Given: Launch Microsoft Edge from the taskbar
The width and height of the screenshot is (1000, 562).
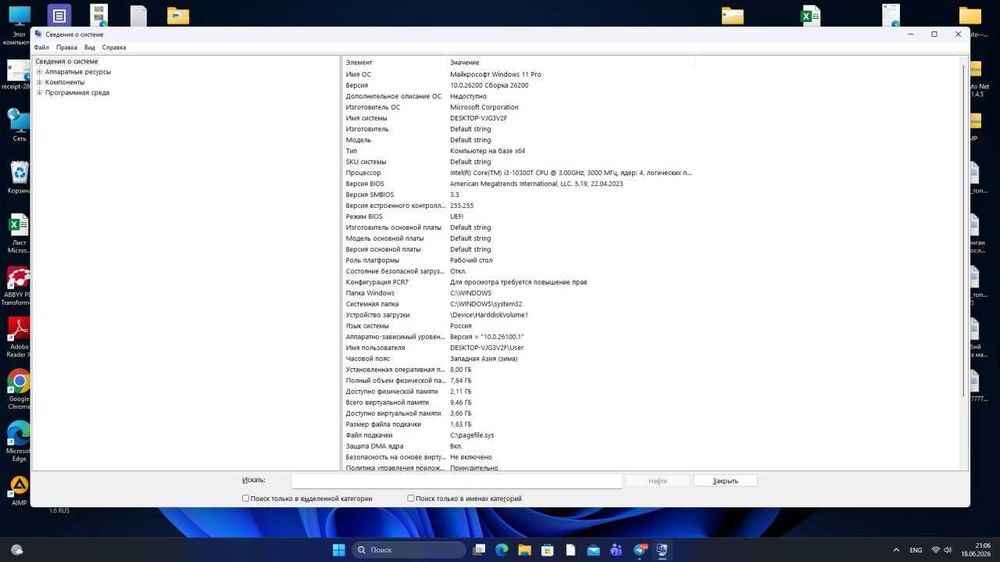Looking at the screenshot, I should [x=502, y=550].
